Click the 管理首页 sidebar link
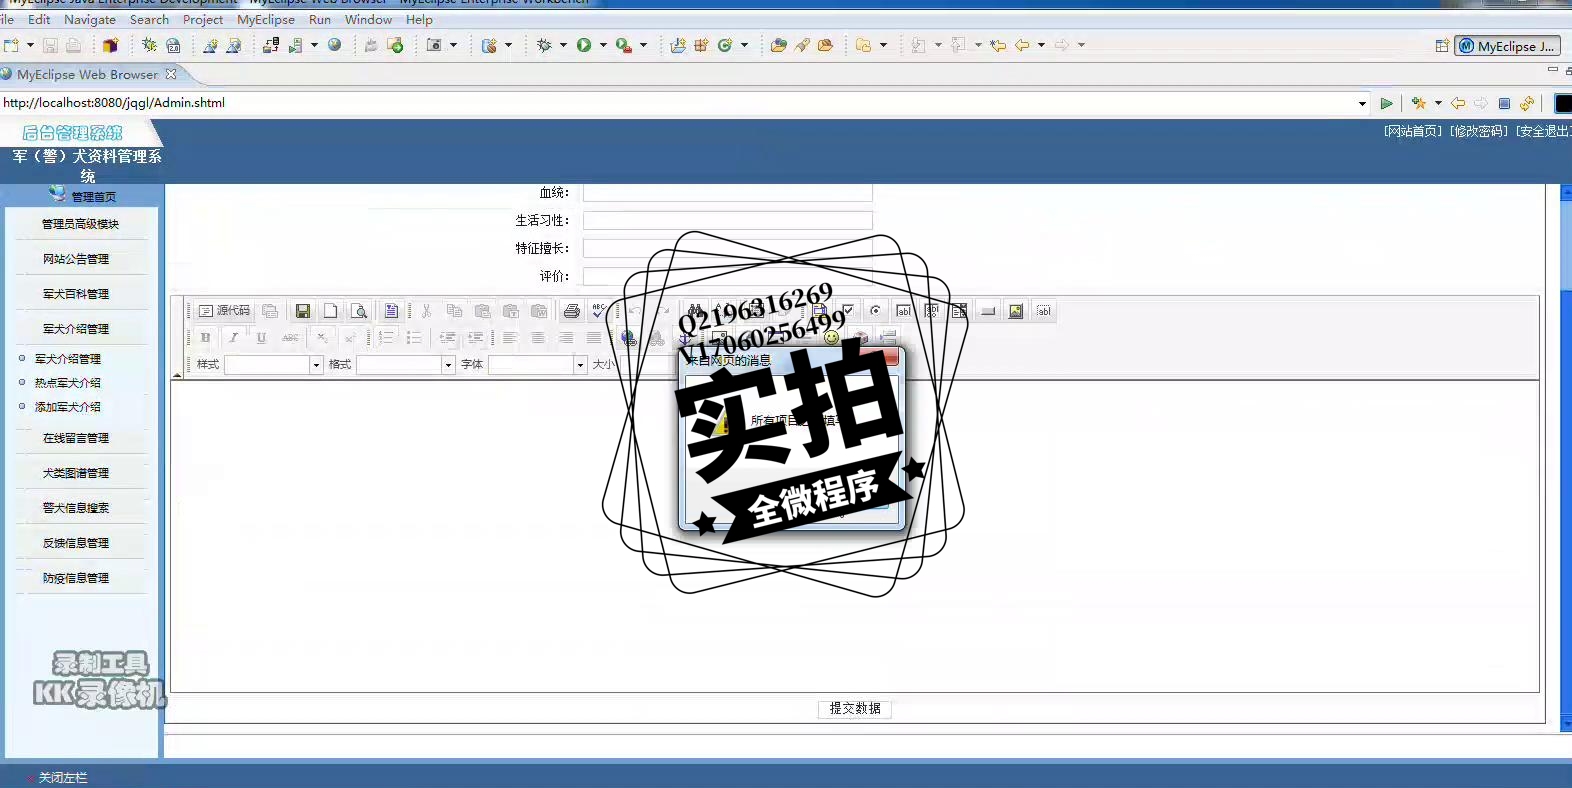The height and width of the screenshot is (788, 1572). 93,196
